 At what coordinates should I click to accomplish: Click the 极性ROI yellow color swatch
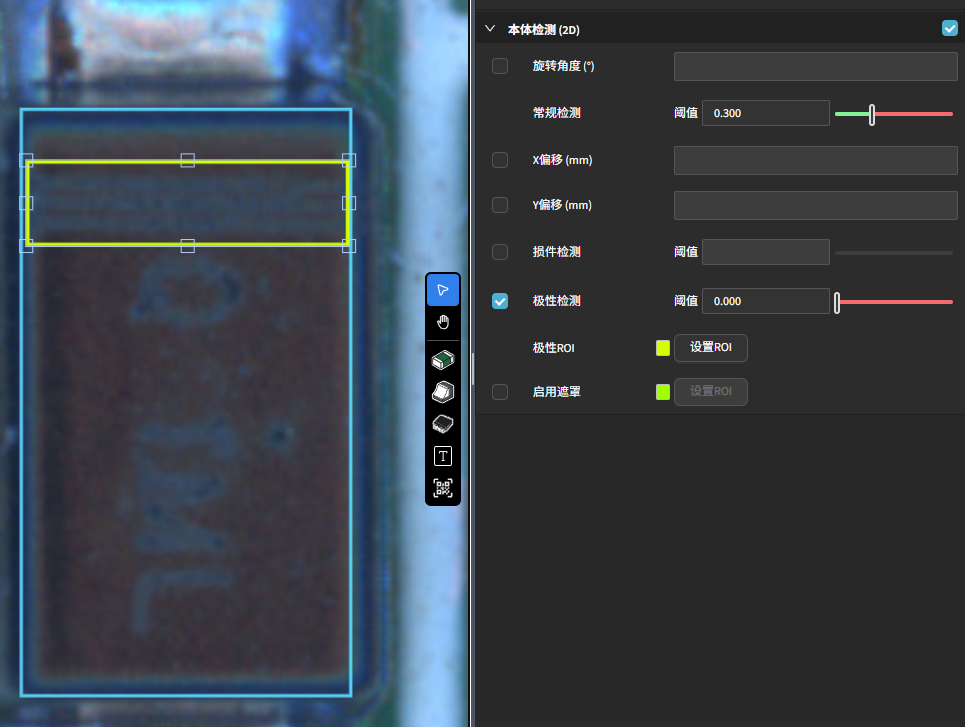click(x=663, y=348)
